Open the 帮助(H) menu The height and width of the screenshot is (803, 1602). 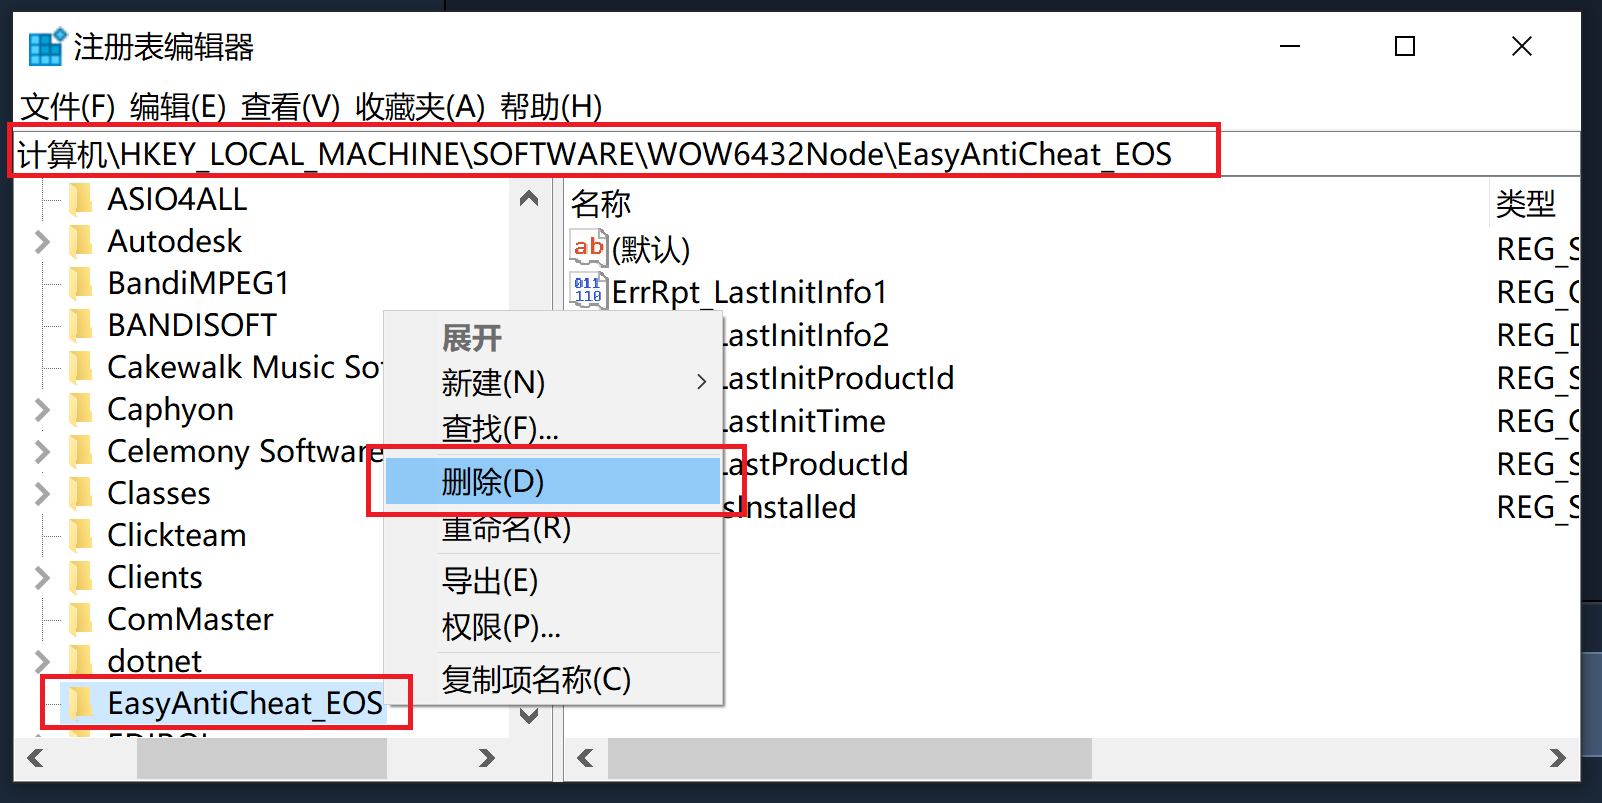point(551,106)
